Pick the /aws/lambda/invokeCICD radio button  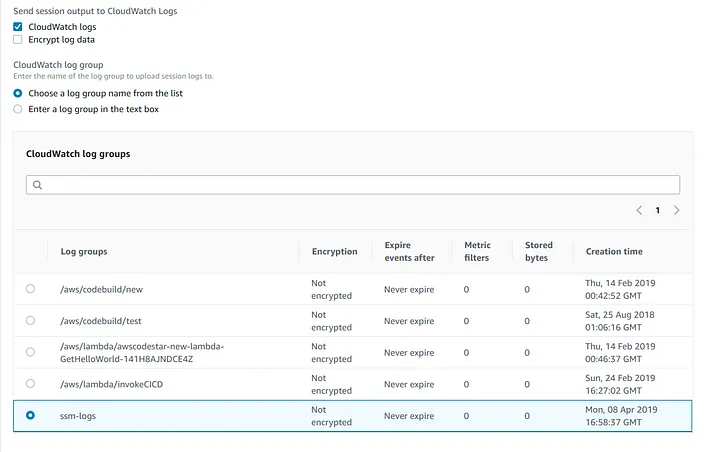point(30,384)
